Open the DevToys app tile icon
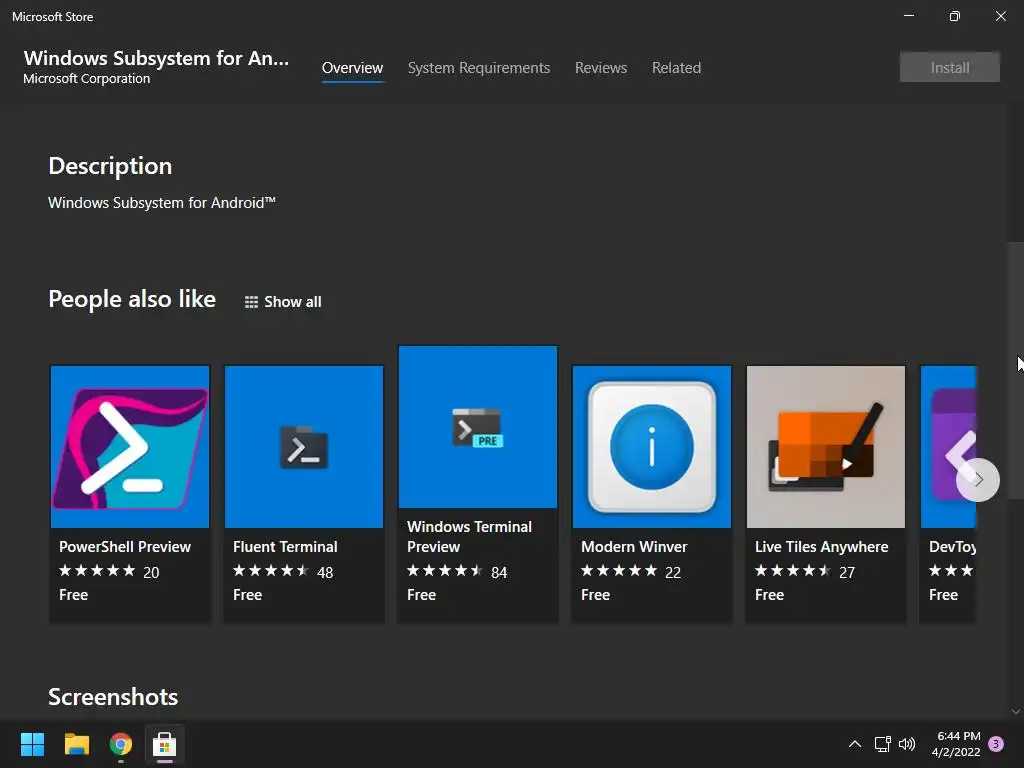 [948, 447]
